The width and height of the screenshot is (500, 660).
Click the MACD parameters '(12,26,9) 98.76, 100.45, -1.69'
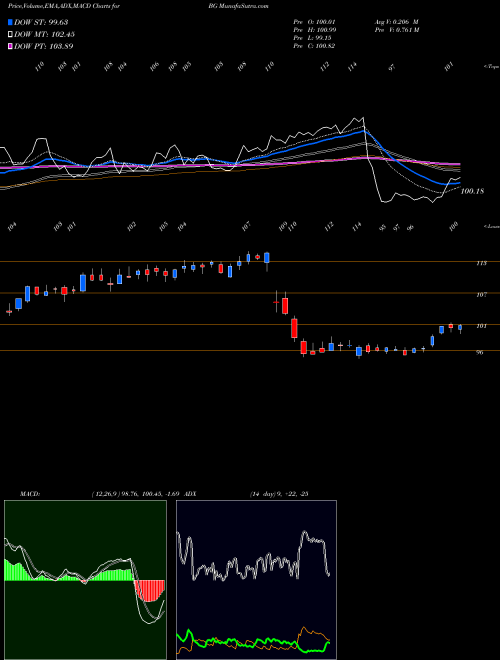[x=136, y=494]
